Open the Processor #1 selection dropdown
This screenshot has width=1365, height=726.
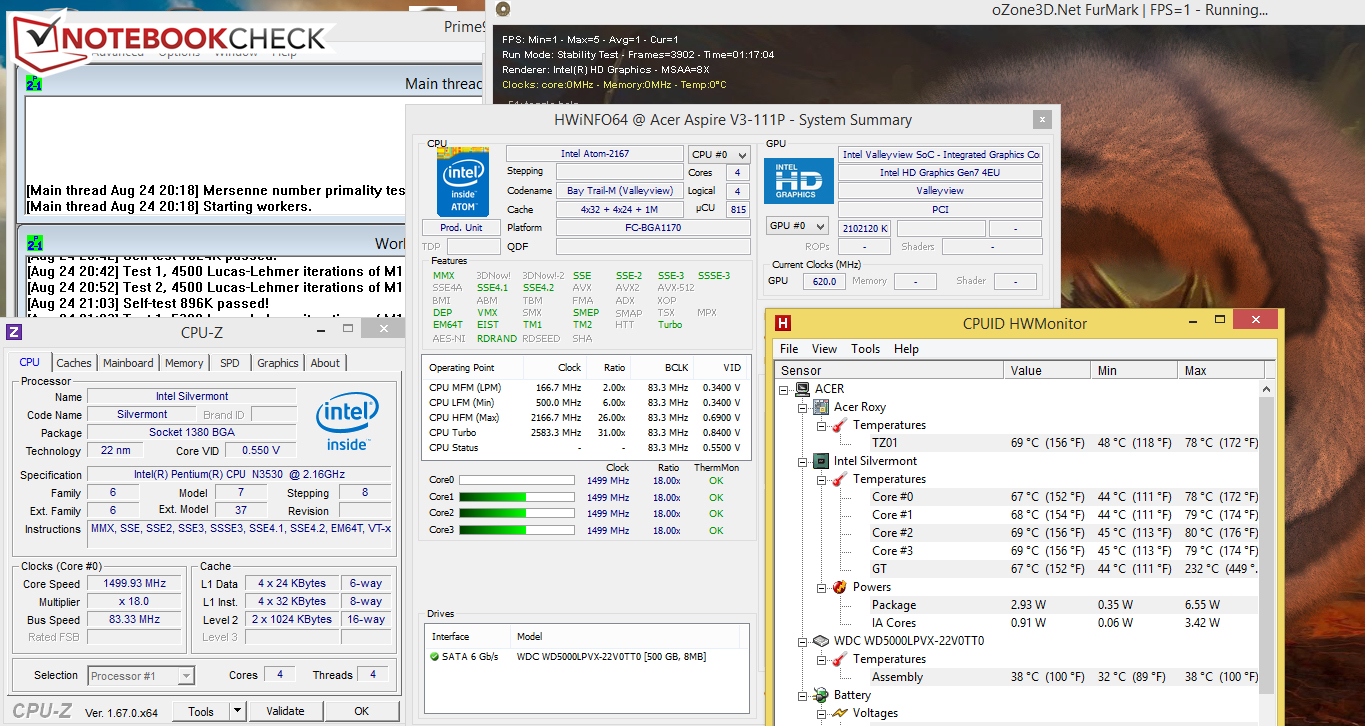pos(141,676)
